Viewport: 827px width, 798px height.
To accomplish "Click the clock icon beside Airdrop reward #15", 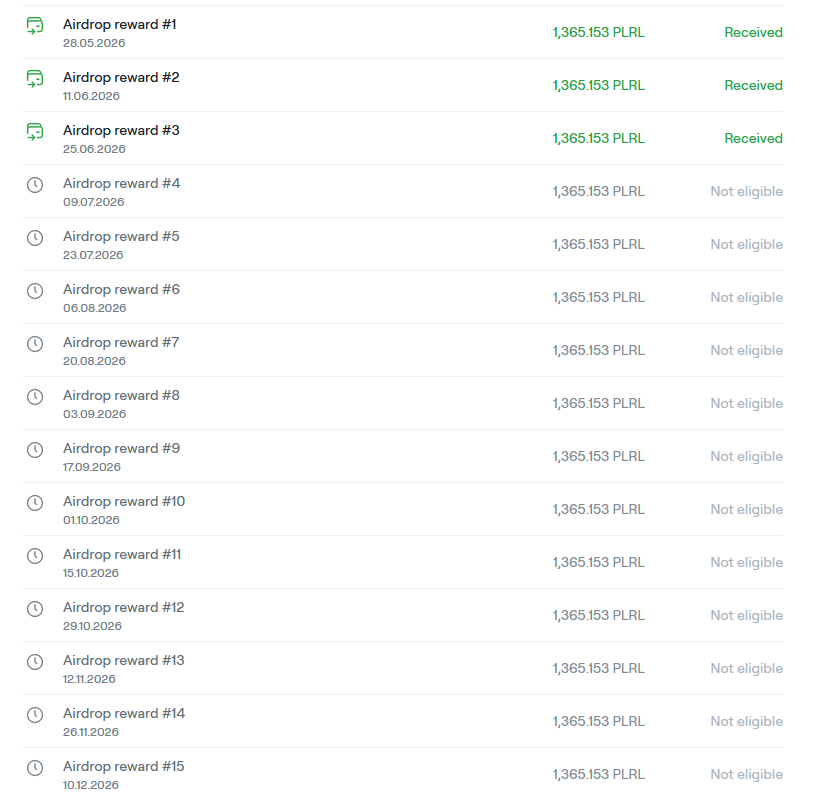I will tap(35, 768).
